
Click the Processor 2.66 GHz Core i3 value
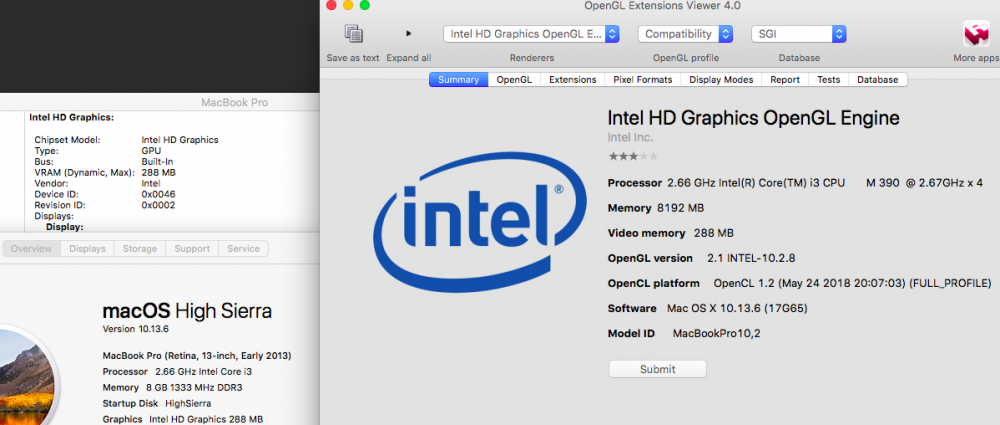(825, 183)
